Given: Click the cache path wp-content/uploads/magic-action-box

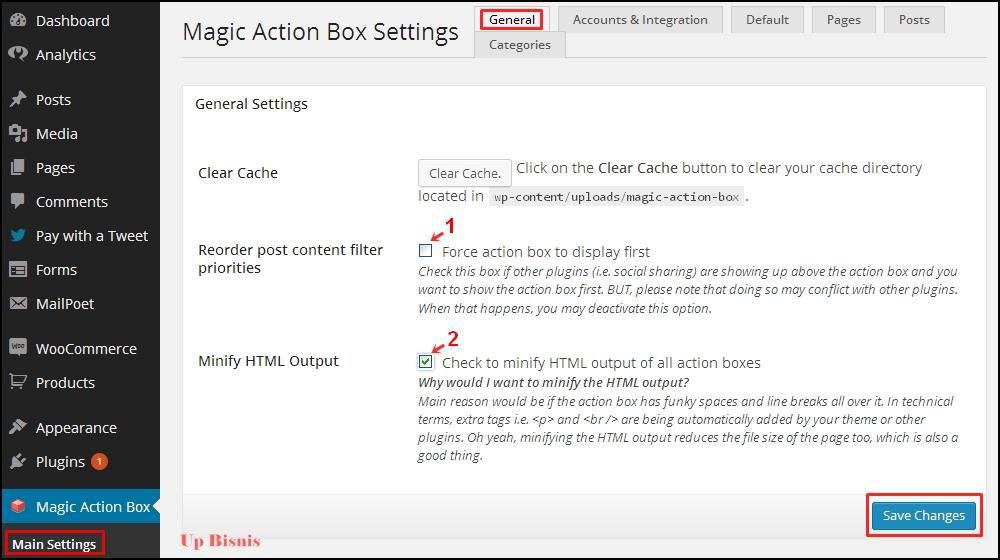Looking at the screenshot, I should point(616,196).
